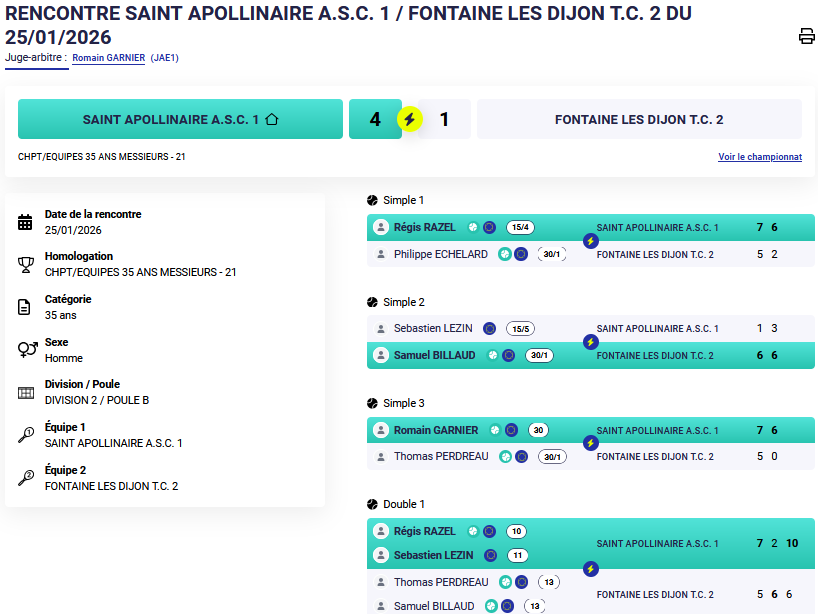The image size is (818, 614).
Task: Click Romain GARNIER's name in Simple 3
Action: click(436, 430)
